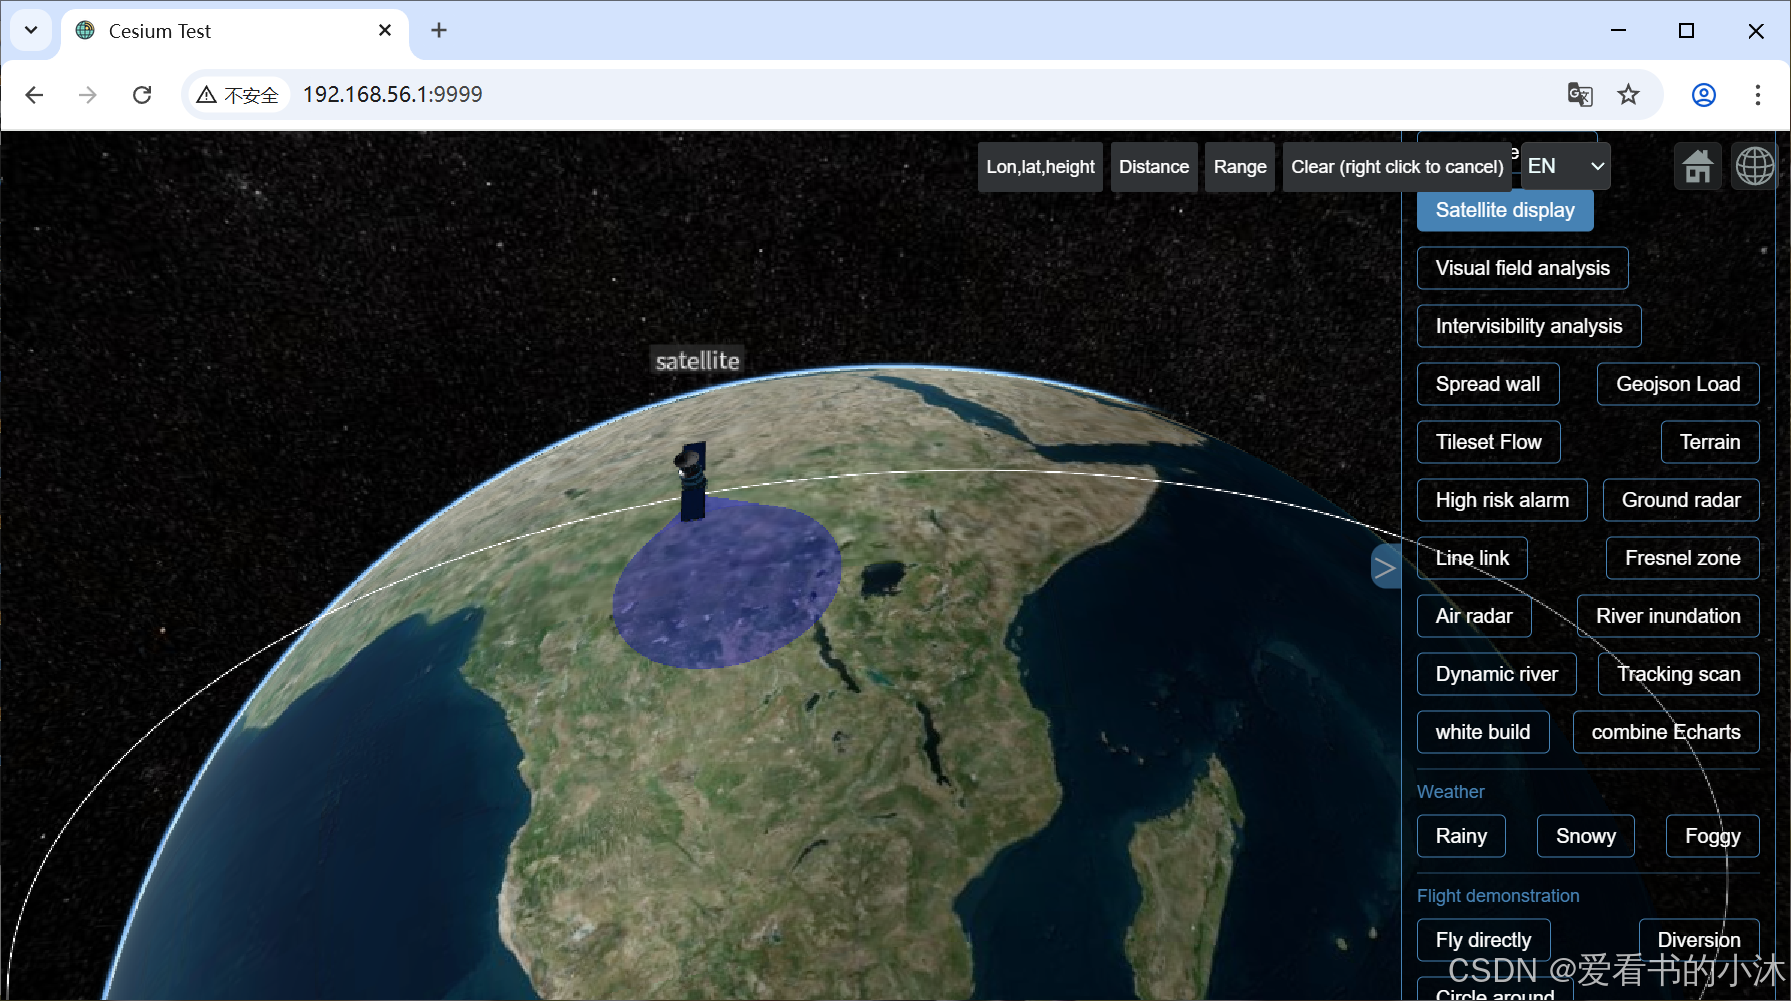This screenshot has height=1001, width=1791.
Task: Enable Foggy weather effect
Action: 1712,836
